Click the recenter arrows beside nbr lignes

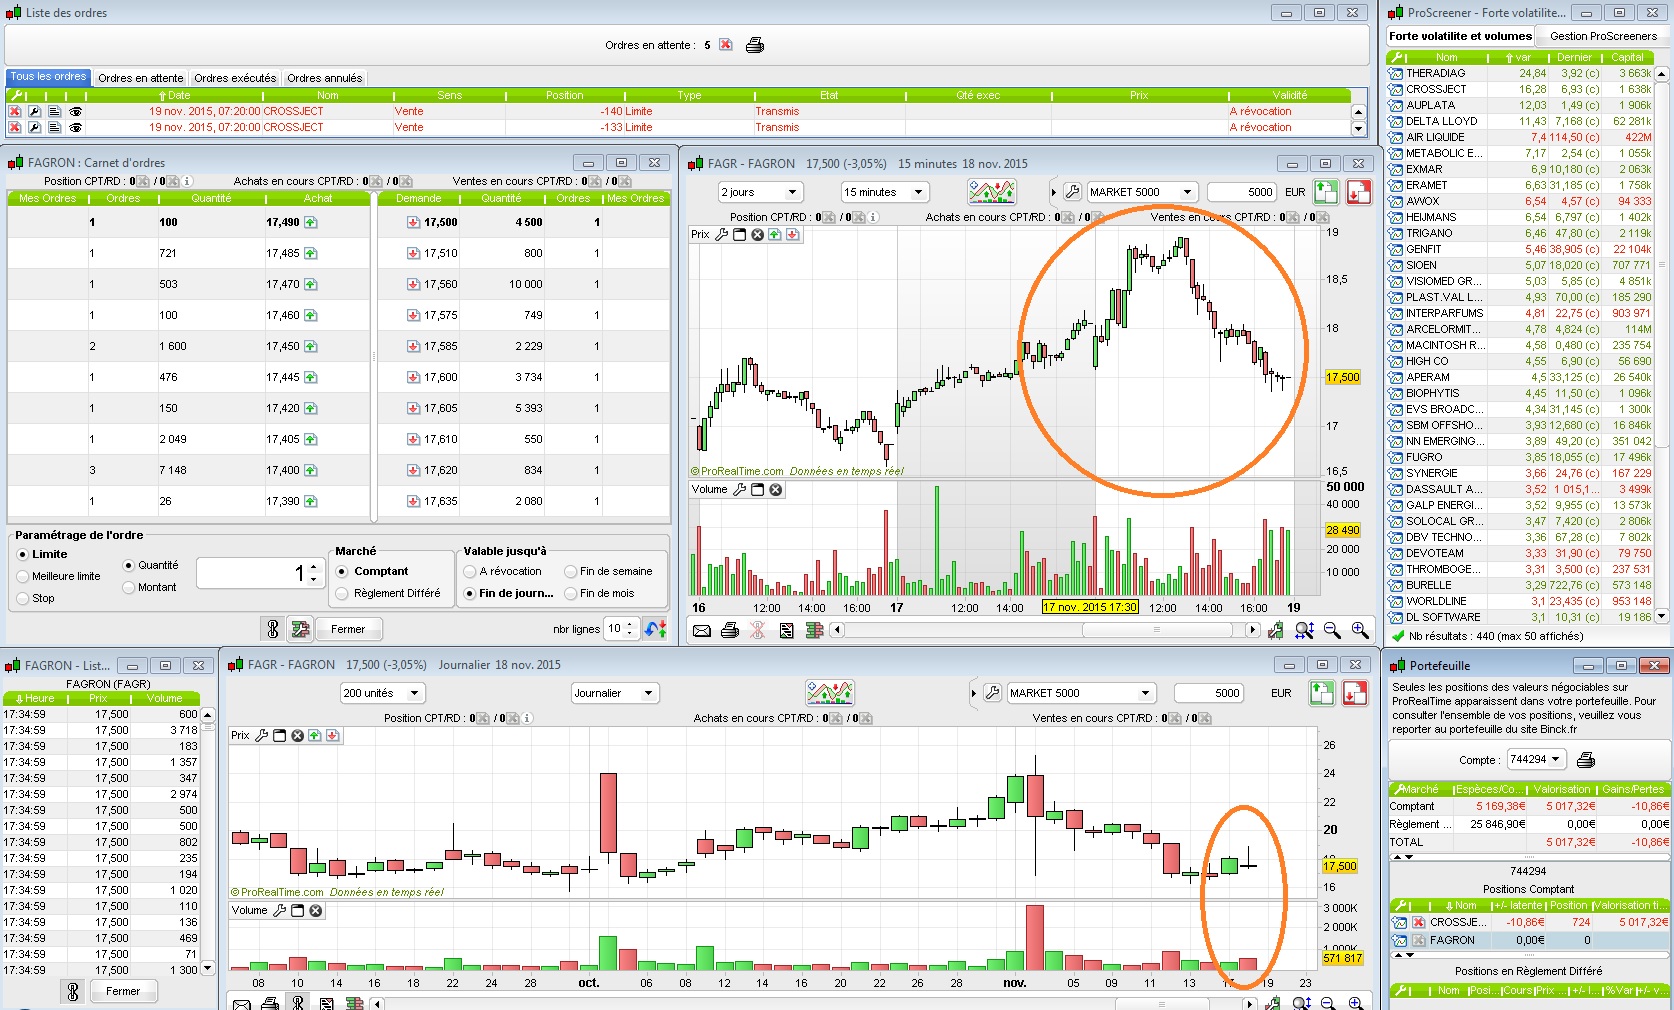(655, 629)
